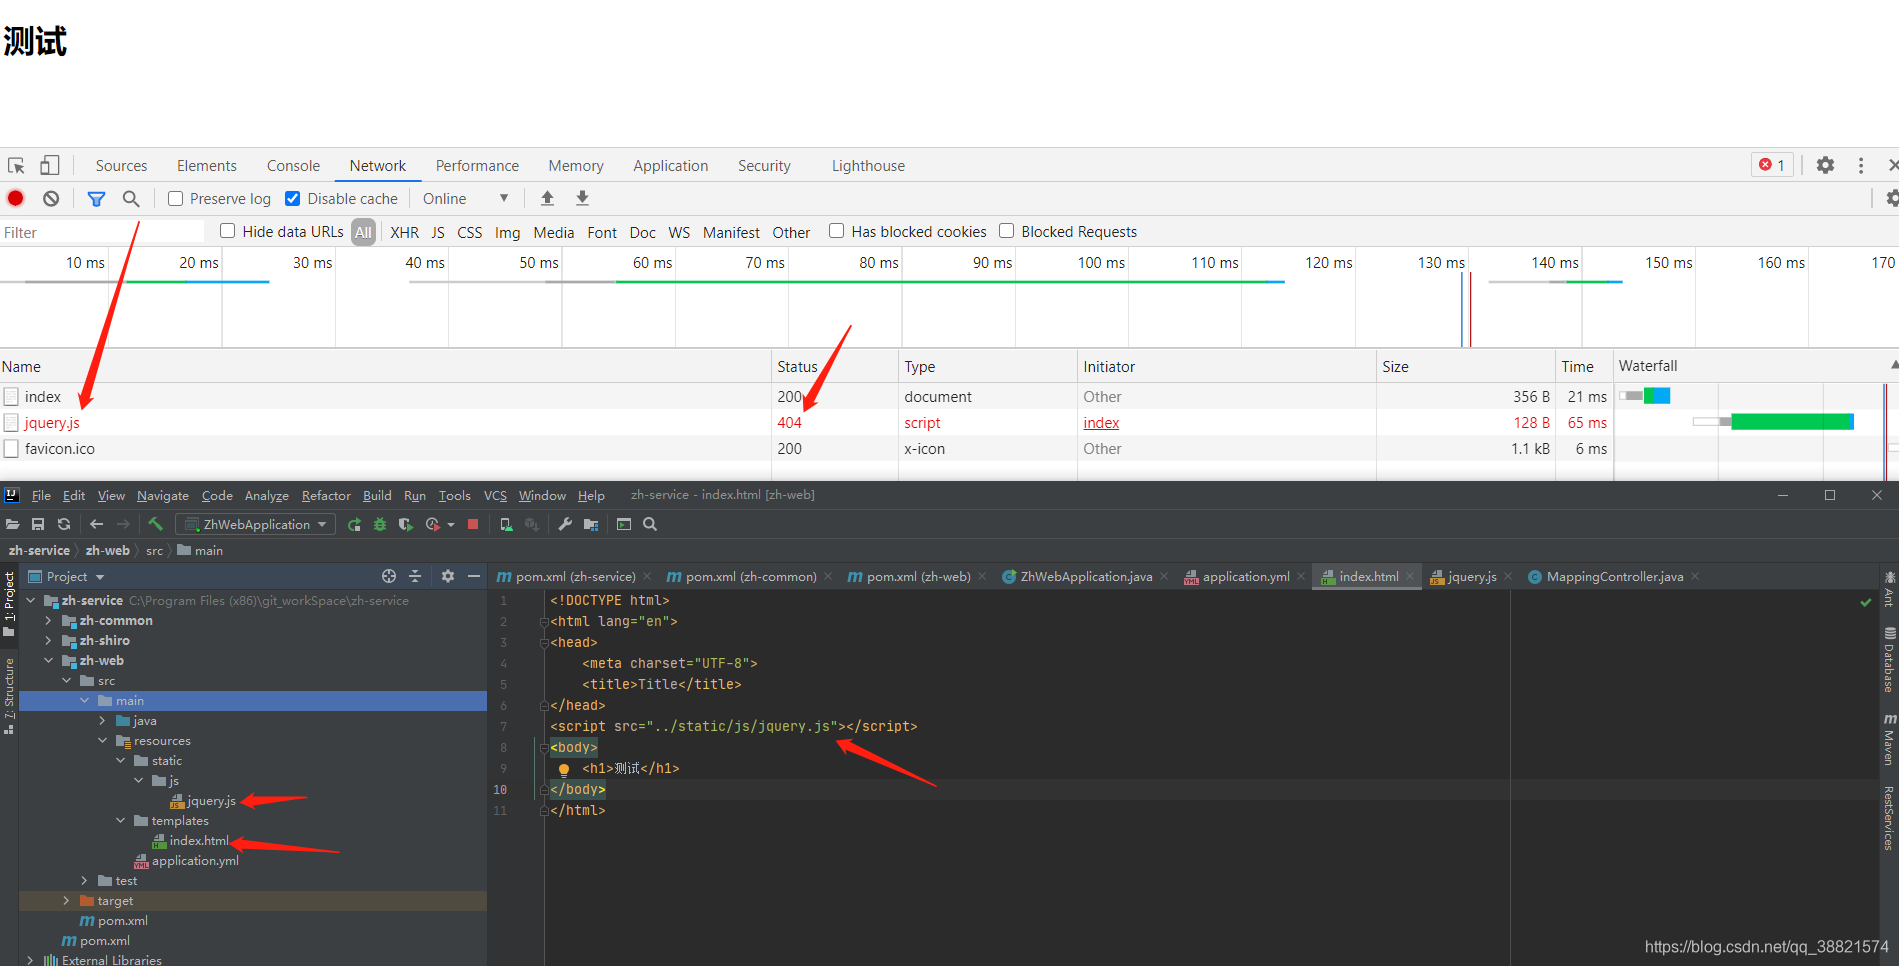Select favicon.ico request row
The width and height of the screenshot is (1899, 966).
point(805,449)
